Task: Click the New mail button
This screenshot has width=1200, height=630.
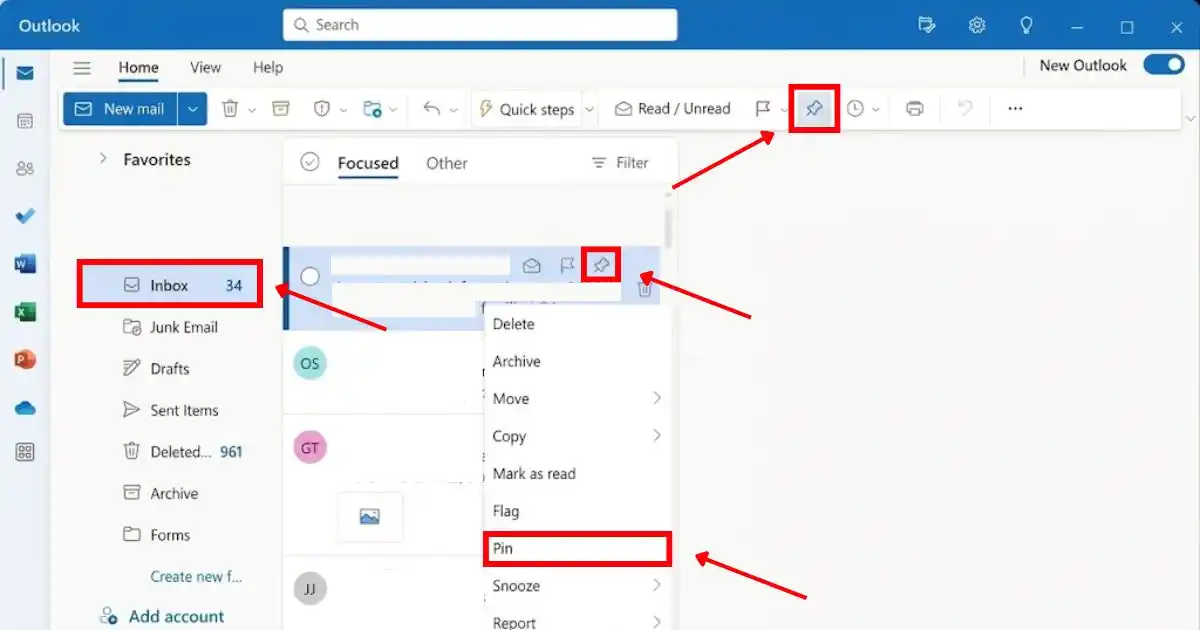Action: (x=120, y=109)
